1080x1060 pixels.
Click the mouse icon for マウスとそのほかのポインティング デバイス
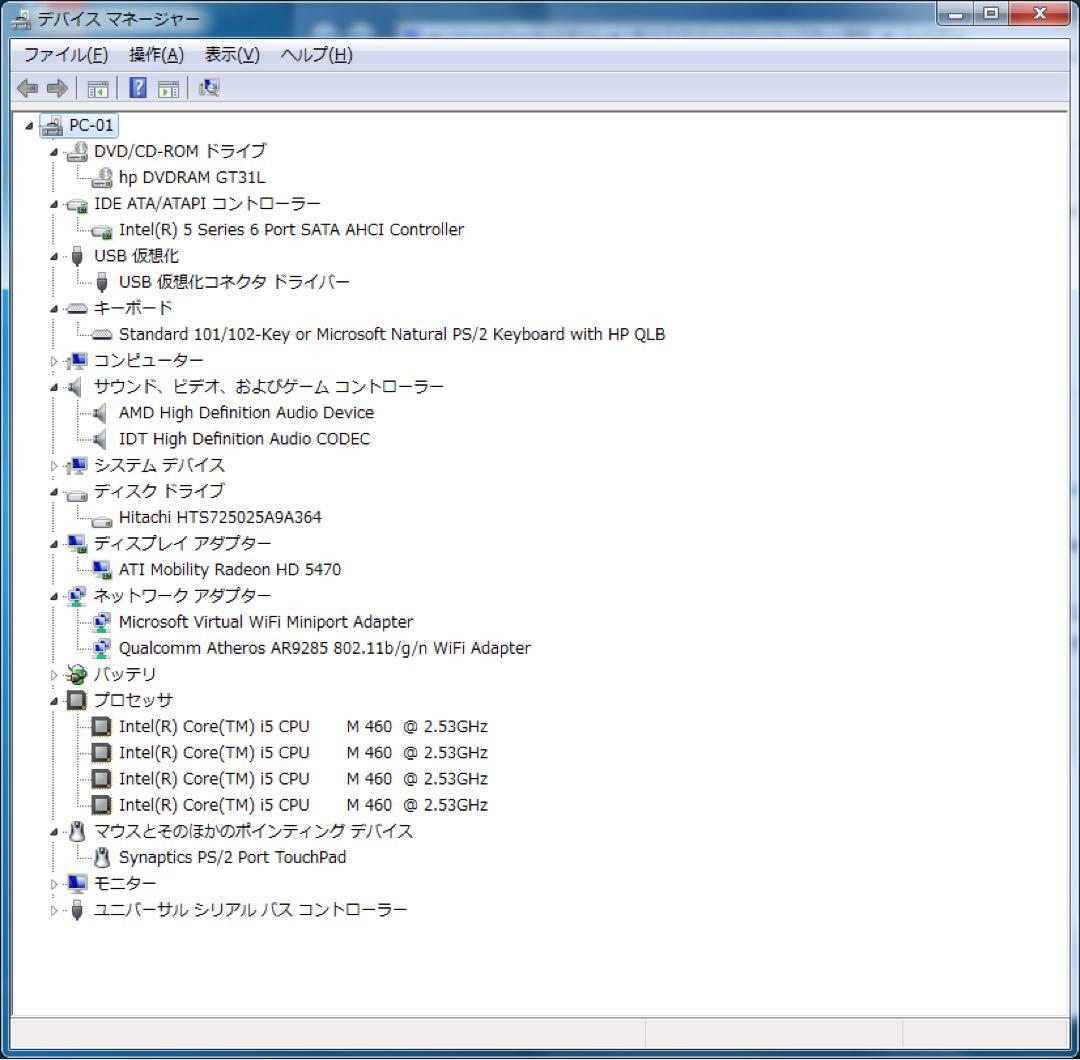tap(76, 832)
